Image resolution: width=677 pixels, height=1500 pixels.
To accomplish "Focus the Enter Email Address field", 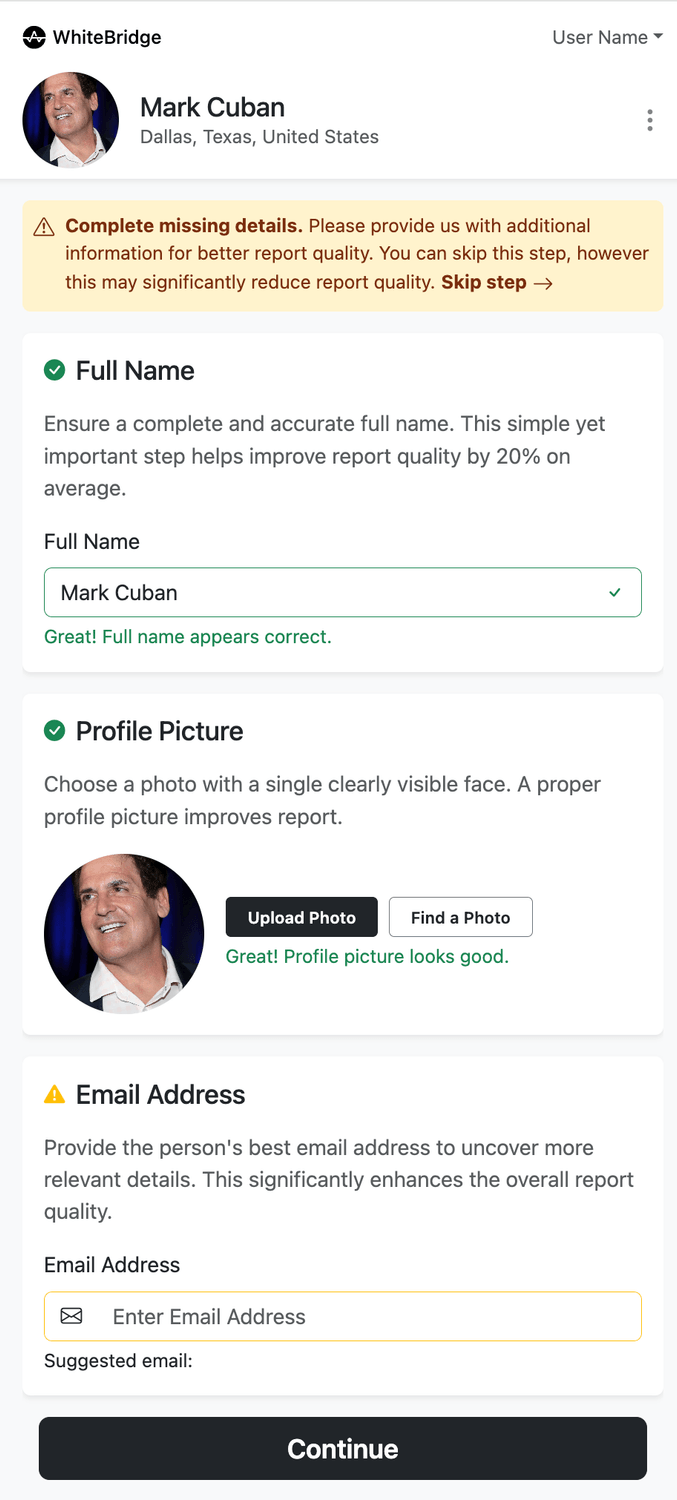I will [x=343, y=1316].
